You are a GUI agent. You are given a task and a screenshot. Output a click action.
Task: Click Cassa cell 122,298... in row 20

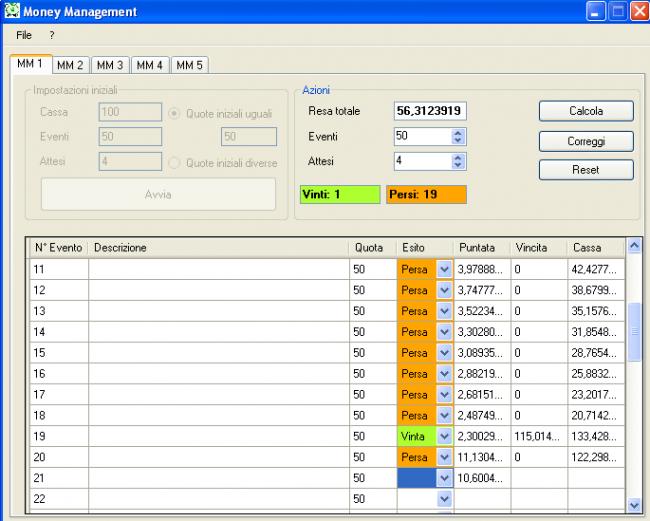596,457
